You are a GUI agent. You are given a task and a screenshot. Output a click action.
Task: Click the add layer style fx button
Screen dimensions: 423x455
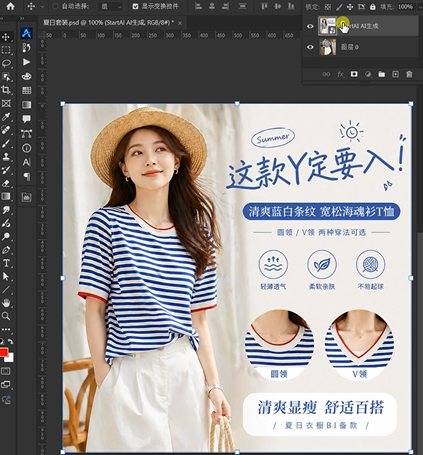(x=340, y=74)
